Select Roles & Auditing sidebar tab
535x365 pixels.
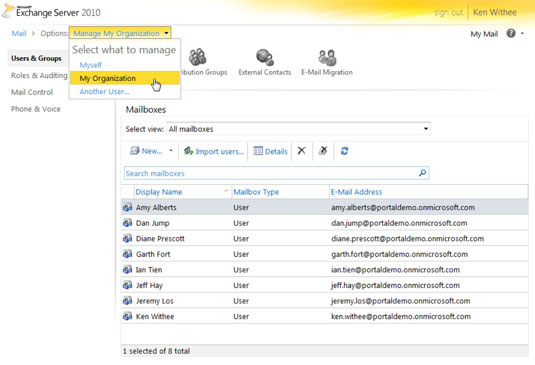(x=39, y=75)
